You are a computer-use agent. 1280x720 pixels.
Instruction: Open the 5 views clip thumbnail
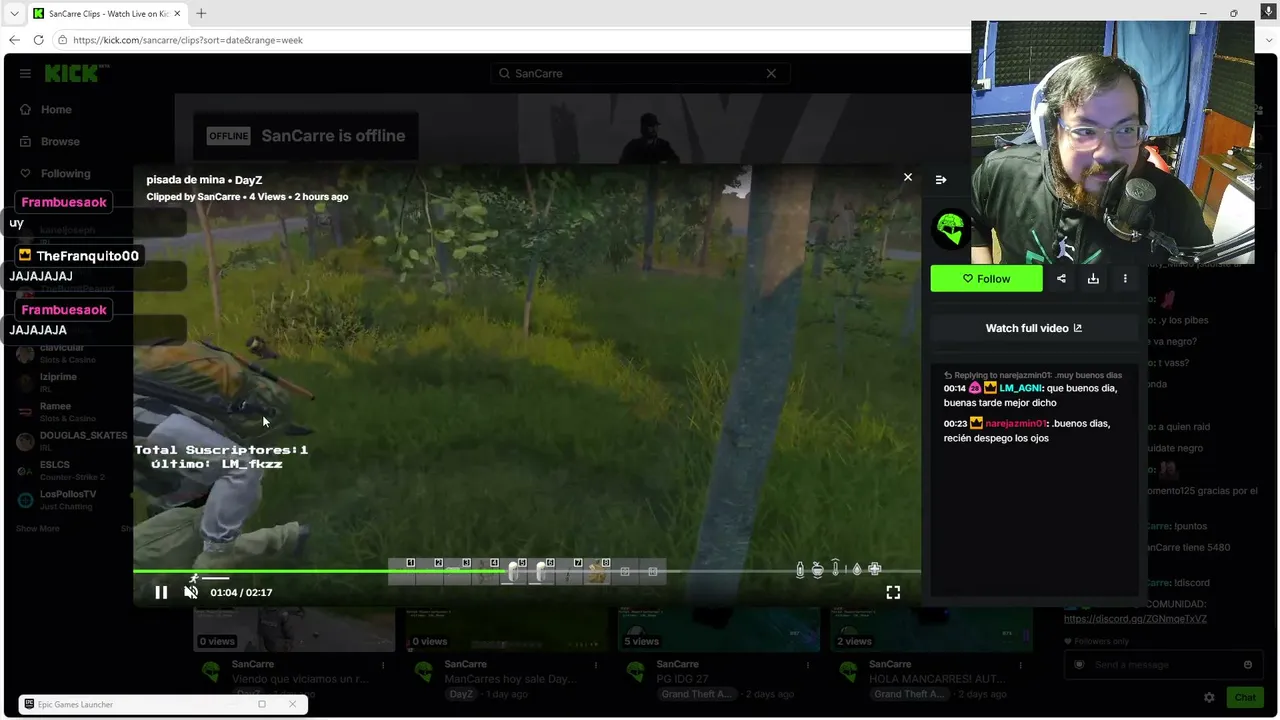pos(720,628)
